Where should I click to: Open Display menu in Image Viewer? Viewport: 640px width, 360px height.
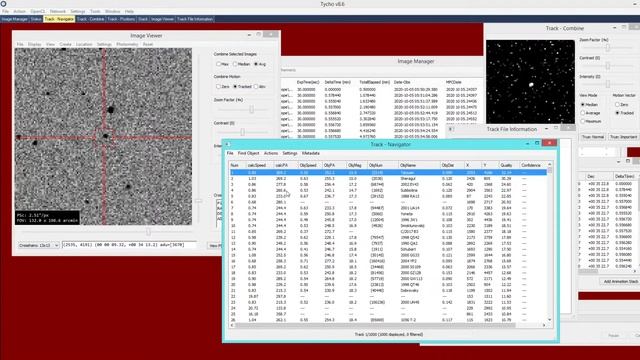pos(35,44)
